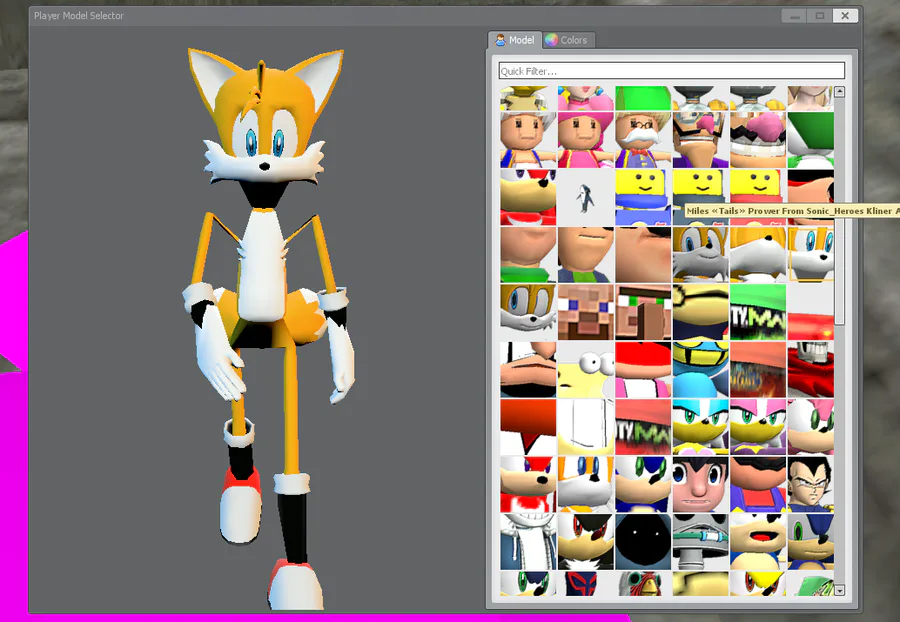Select Tails icon beside Minecraft Steve
Viewport: 900px width, 622px height.
[x=528, y=312]
